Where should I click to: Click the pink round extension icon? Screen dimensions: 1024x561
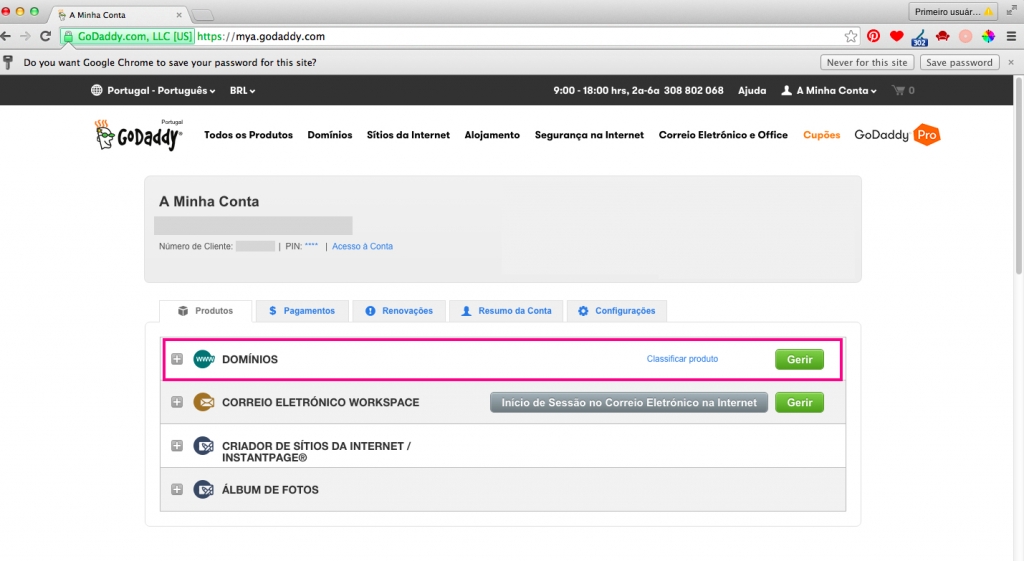(x=965, y=37)
